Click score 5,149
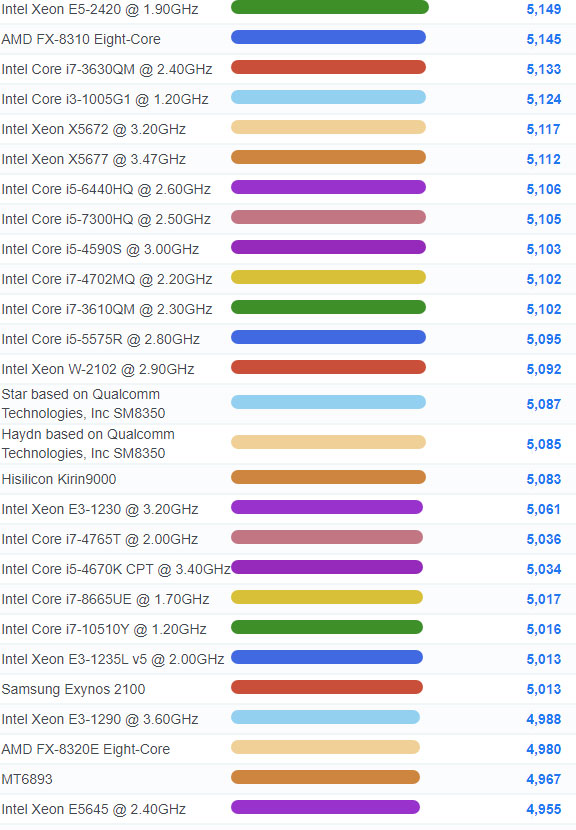The width and height of the screenshot is (576, 830). pos(544,10)
